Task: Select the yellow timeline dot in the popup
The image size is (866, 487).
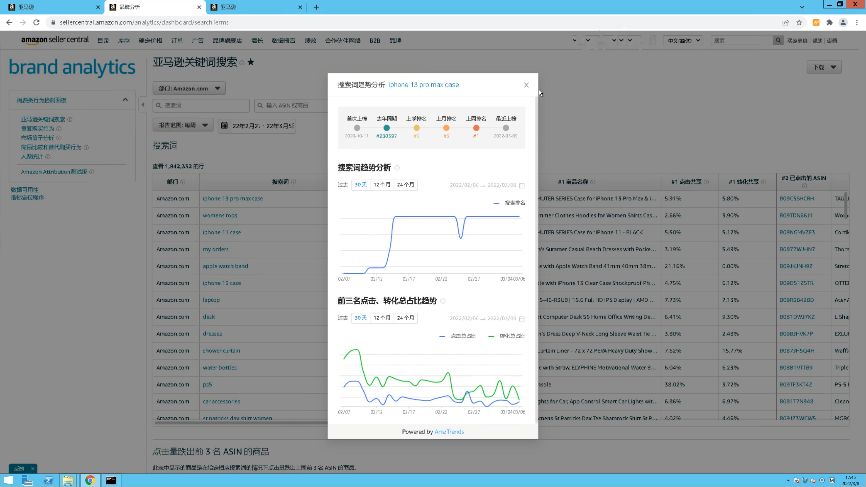Action: [x=416, y=128]
